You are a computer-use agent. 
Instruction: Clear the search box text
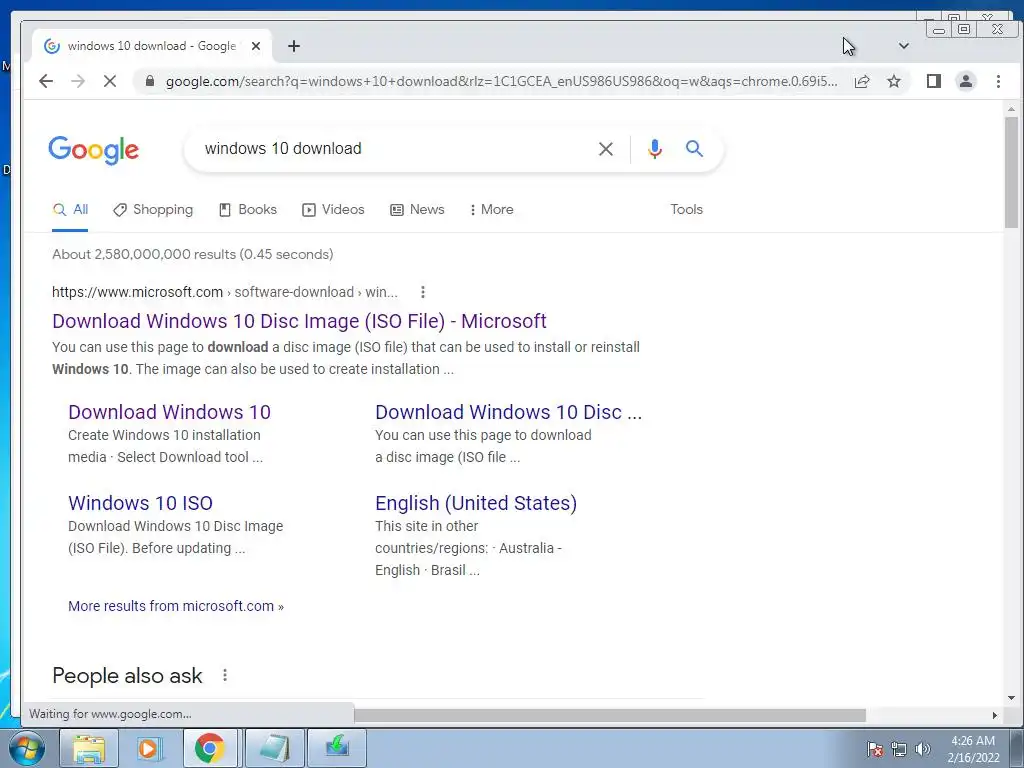coord(605,149)
